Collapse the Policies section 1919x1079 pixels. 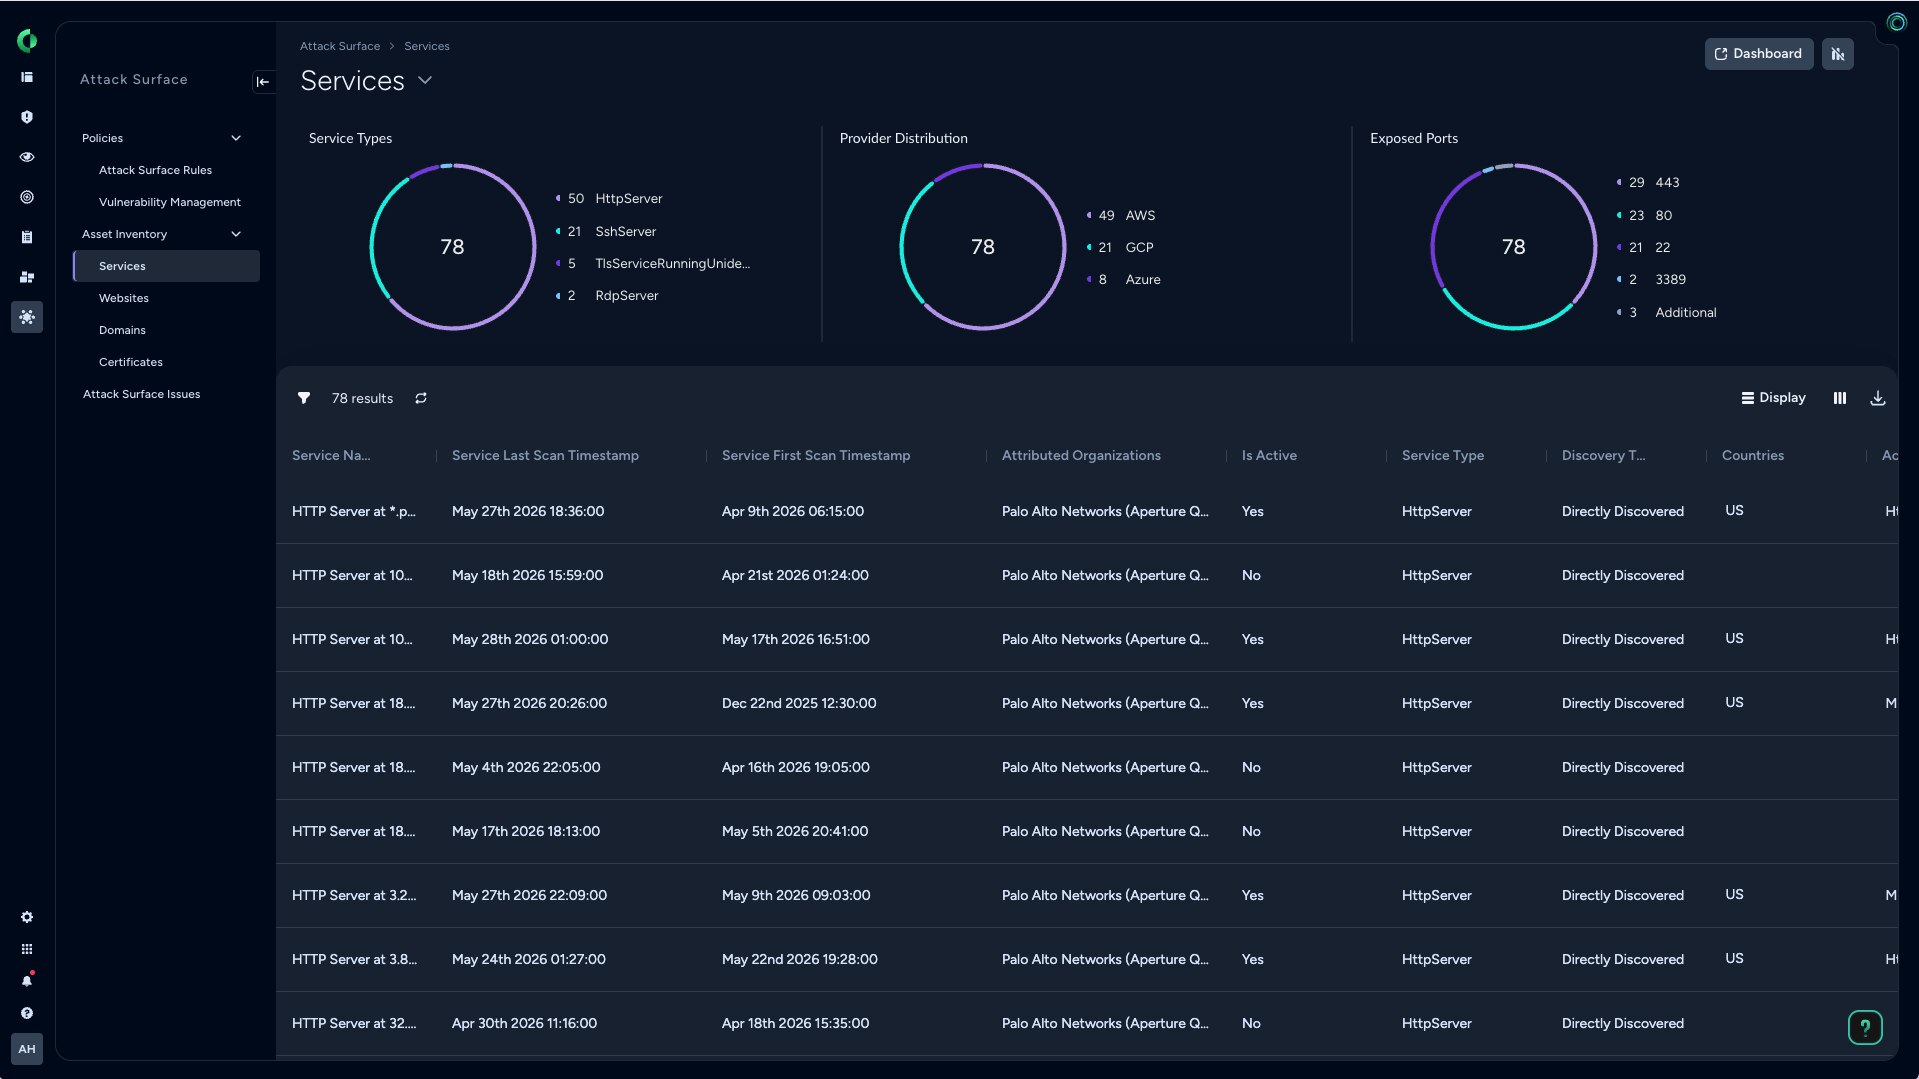click(236, 138)
